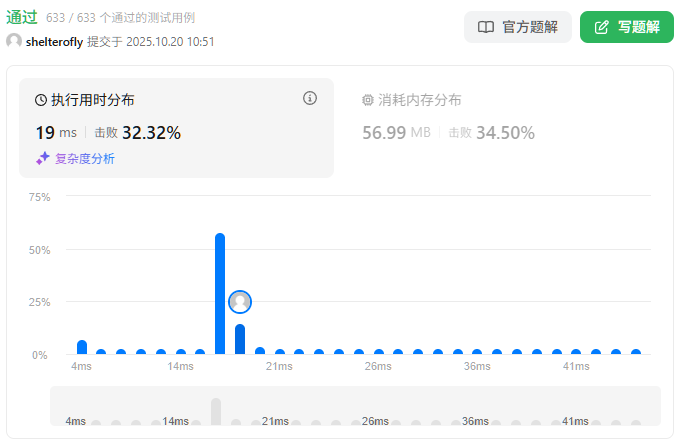The width and height of the screenshot is (681, 443).
Task: Click the shelterofly profile avatar
Action: click(x=14, y=41)
